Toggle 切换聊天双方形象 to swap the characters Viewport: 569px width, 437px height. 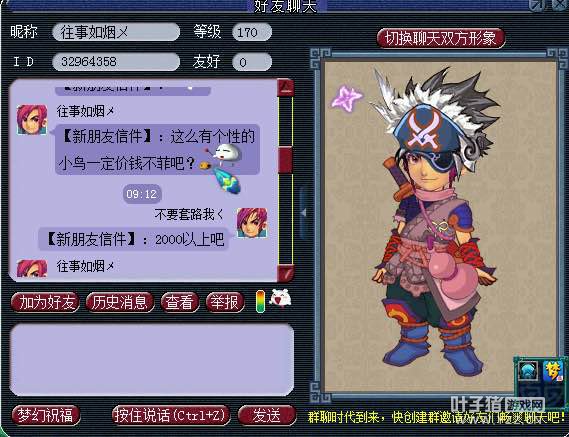point(441,38)
